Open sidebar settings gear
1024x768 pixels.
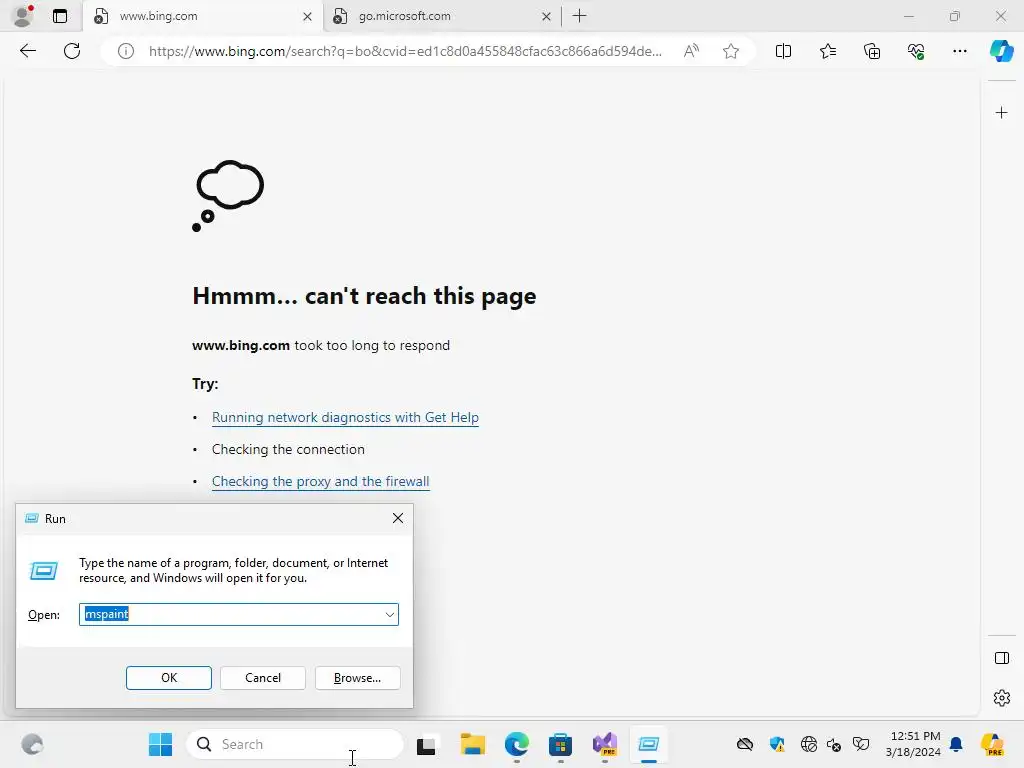tap(1001, 698)
